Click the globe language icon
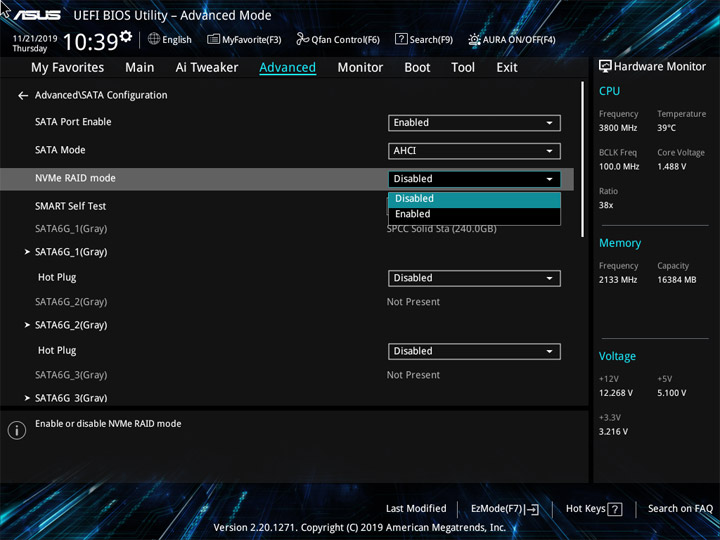Image resolution: width=720 pixels, height=540 pixels. coord(154,39)
